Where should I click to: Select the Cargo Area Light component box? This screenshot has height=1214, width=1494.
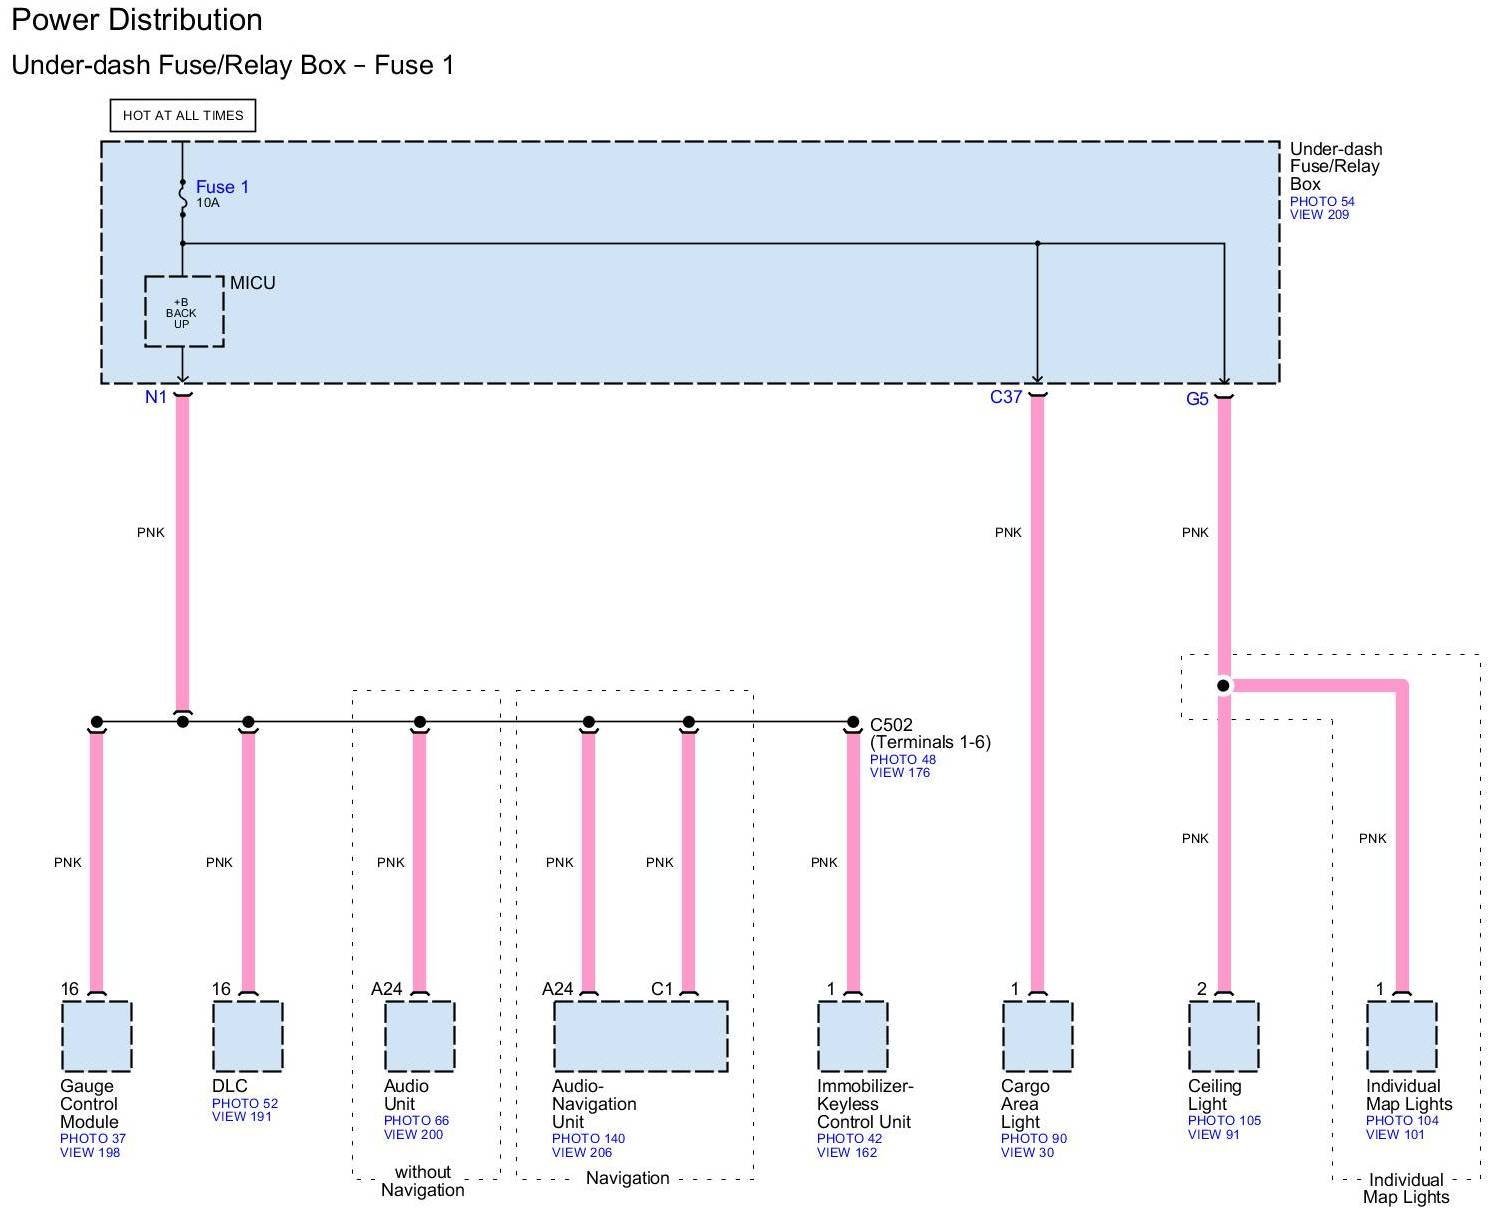click(x=1037, y=1036)
